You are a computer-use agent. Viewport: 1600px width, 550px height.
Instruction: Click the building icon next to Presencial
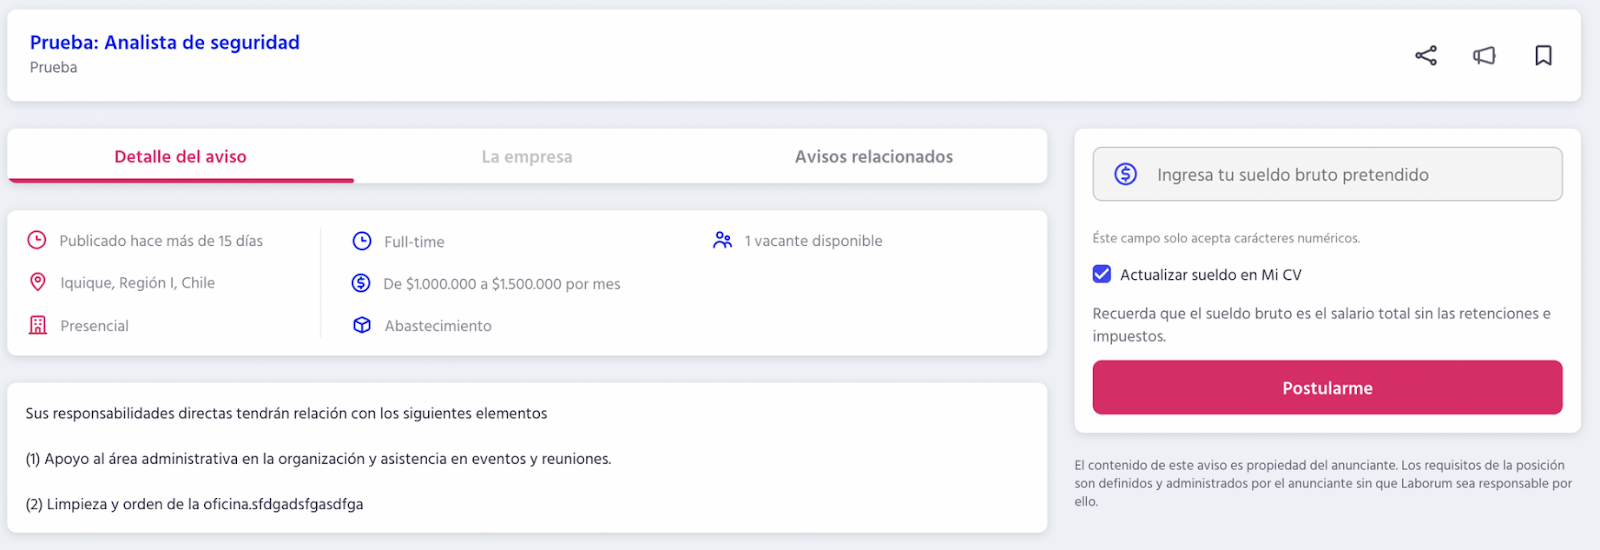(x=38, y=325)
